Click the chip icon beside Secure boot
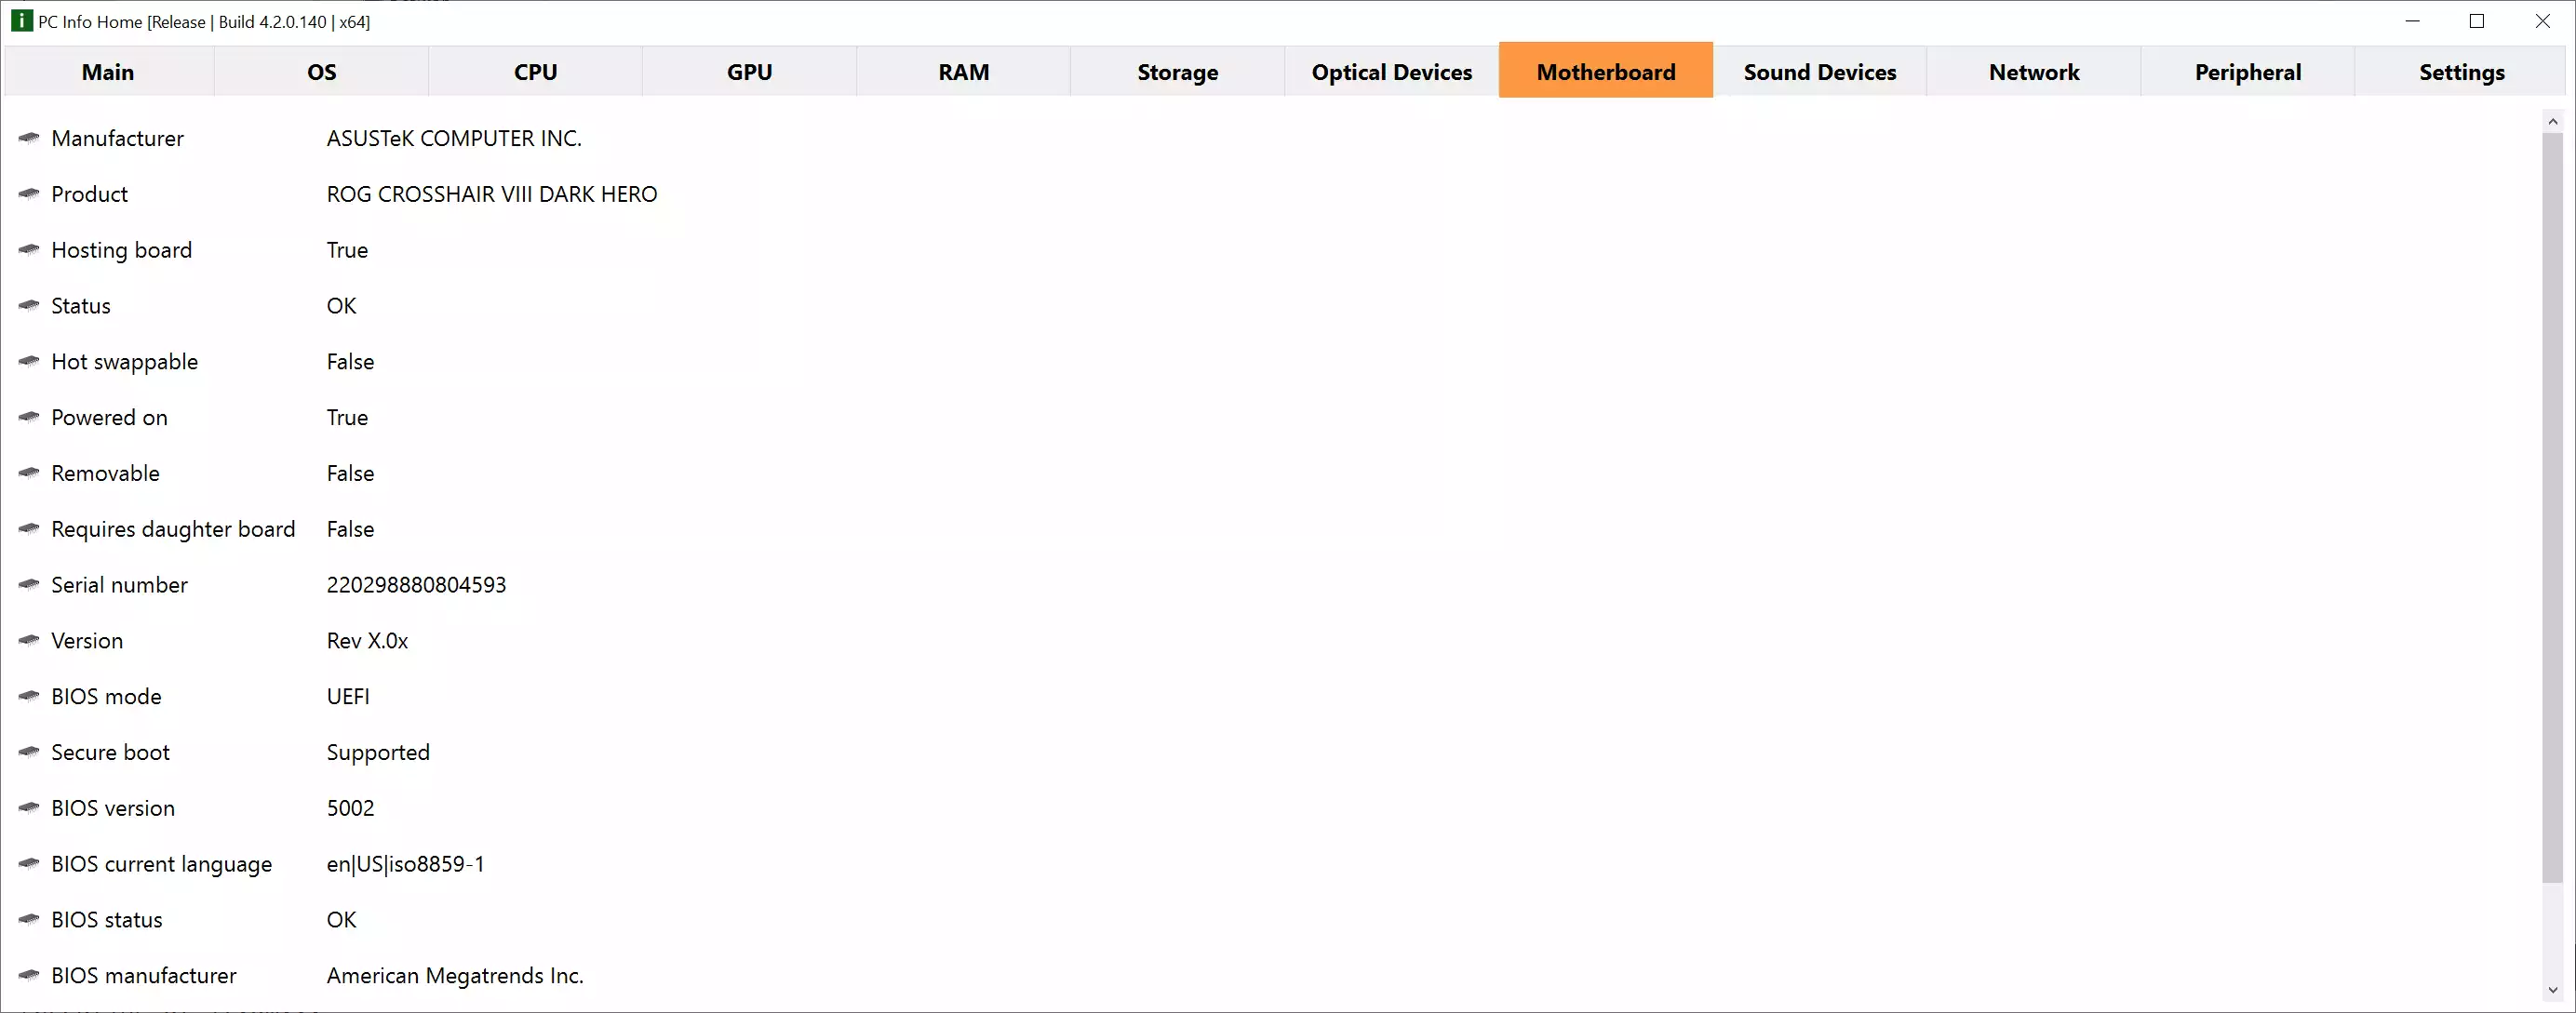Screen dimensions: 2576x1013 29,752
